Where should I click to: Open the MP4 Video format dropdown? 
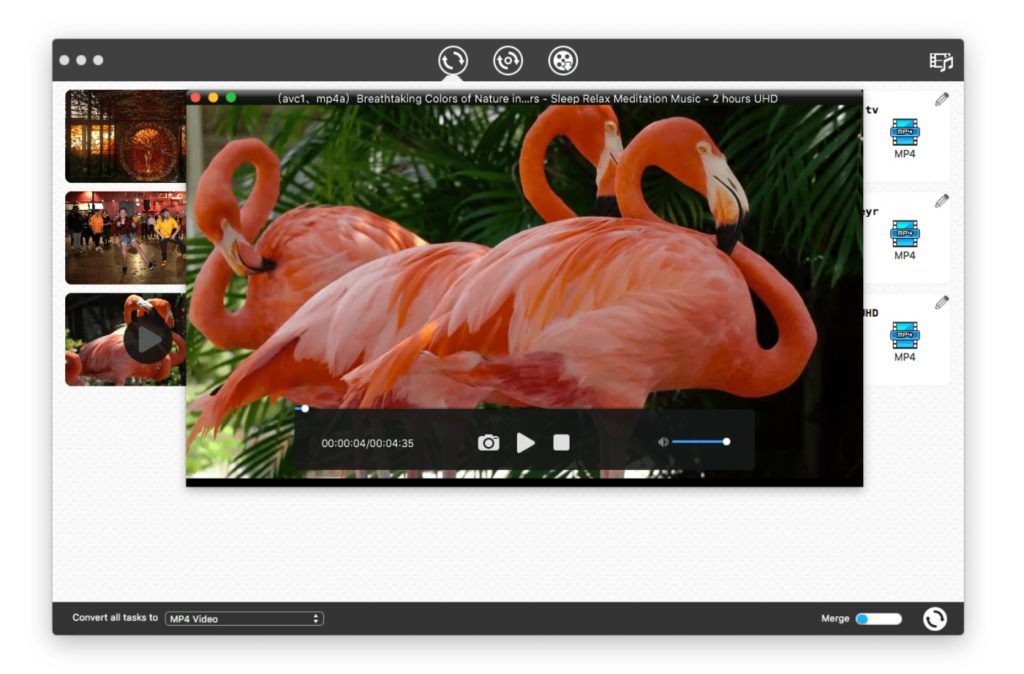pyautogui.click(x=244, y=619)
